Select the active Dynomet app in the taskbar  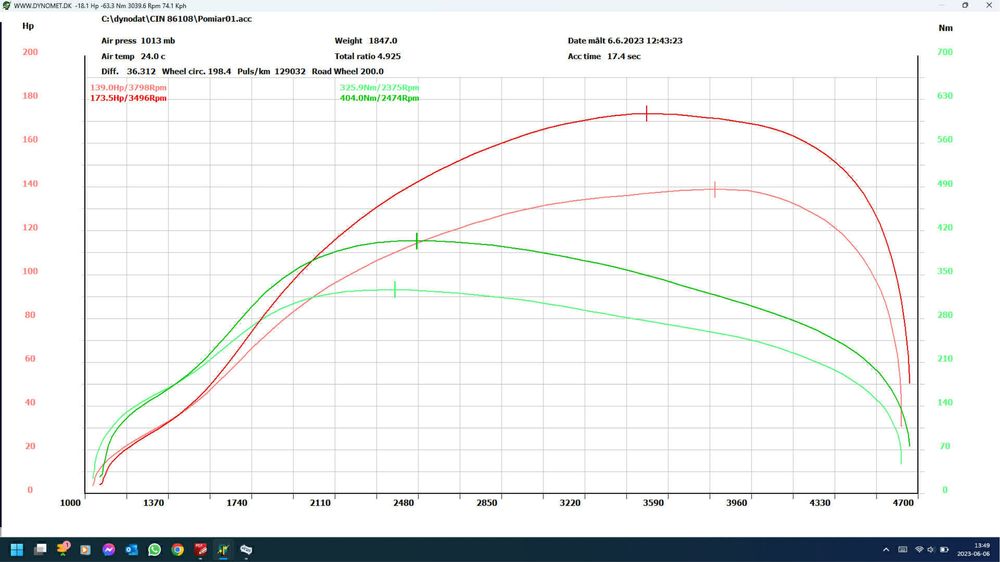(223, 549)
